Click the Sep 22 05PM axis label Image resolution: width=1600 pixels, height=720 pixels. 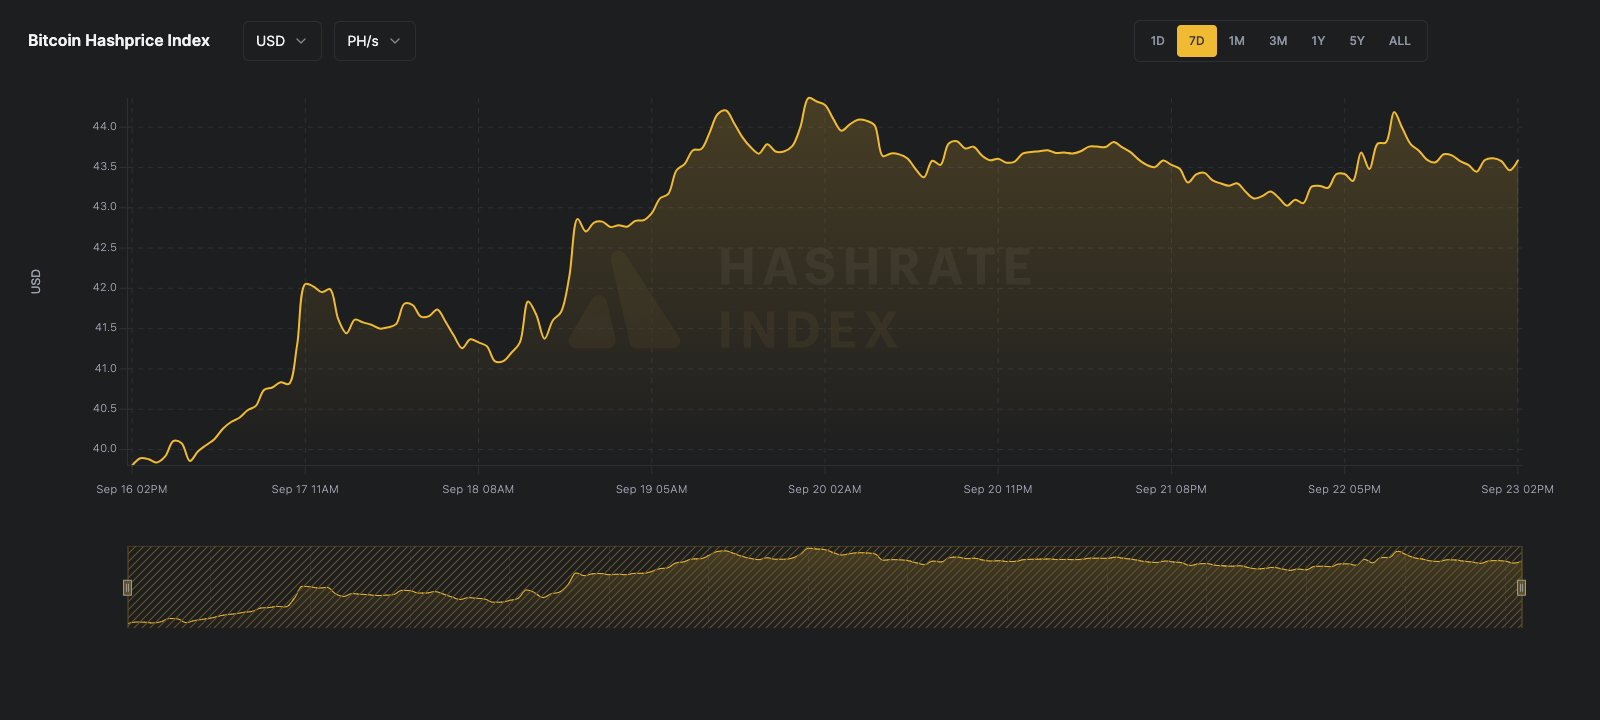(x=1344, y=489)
